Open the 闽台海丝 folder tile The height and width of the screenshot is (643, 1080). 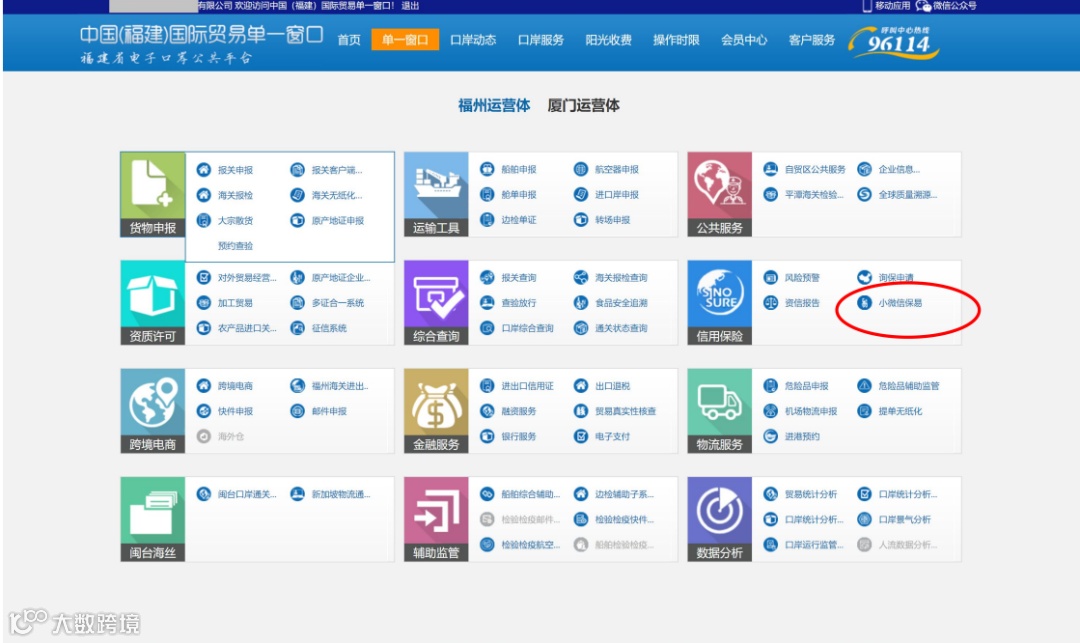153,518
